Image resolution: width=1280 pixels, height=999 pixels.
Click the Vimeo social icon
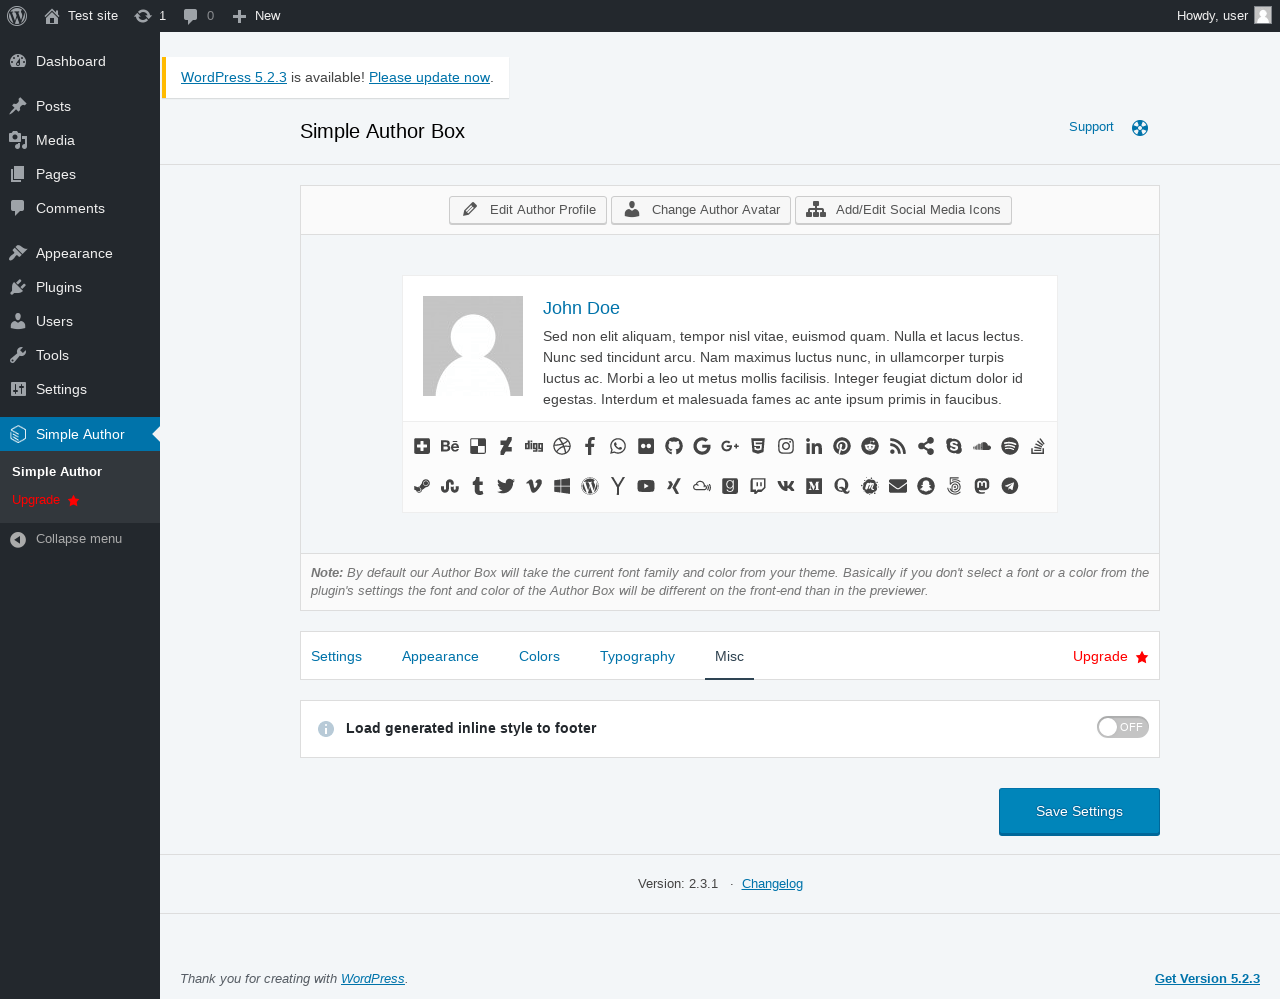534,486
